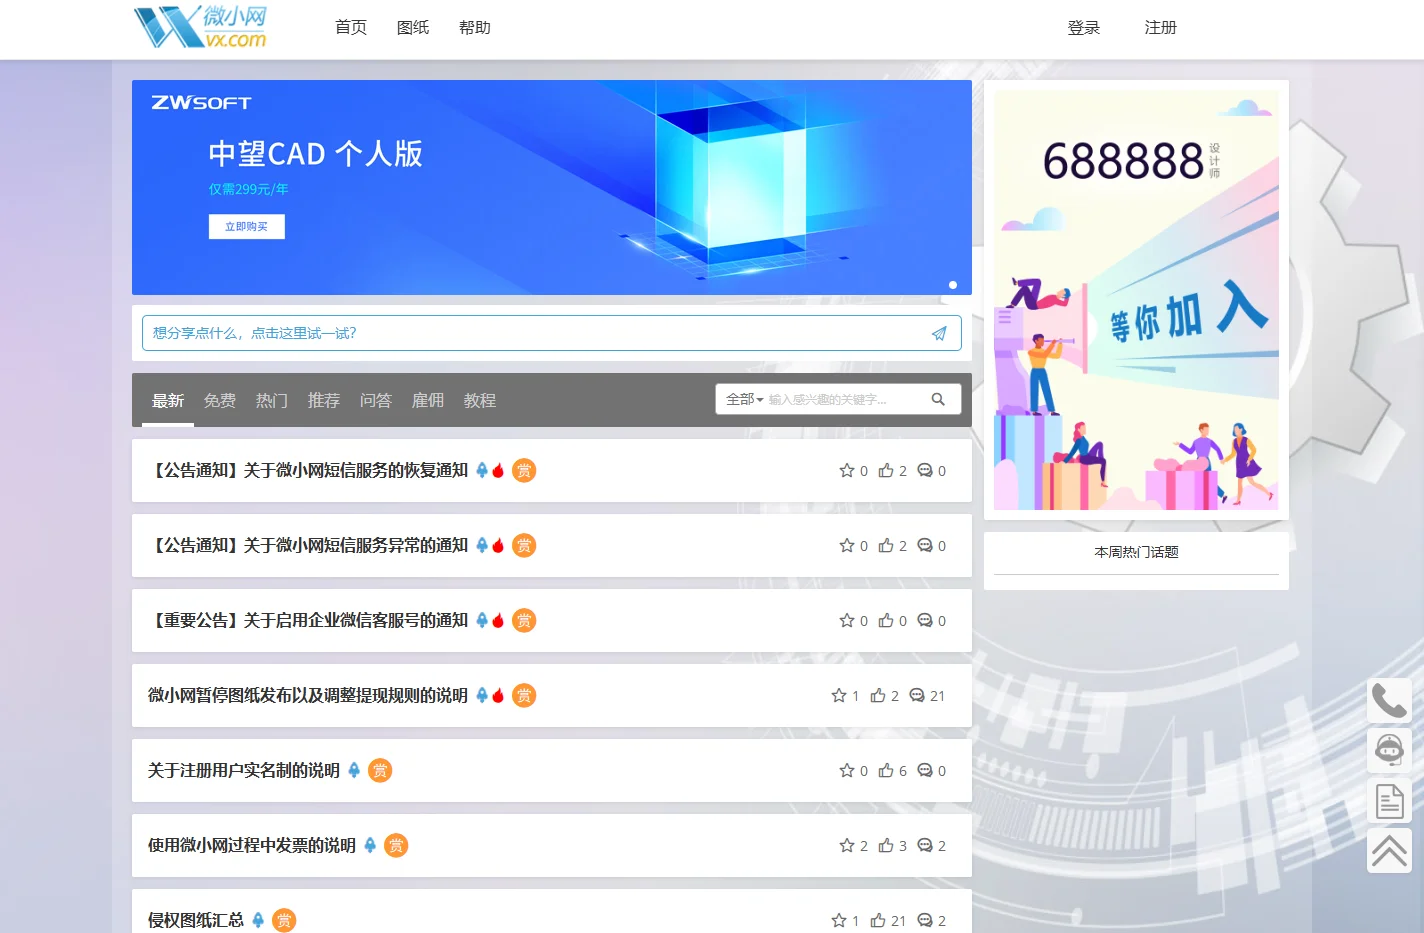
Task: Switch to the 热门 tab
Action: point(272,401)
